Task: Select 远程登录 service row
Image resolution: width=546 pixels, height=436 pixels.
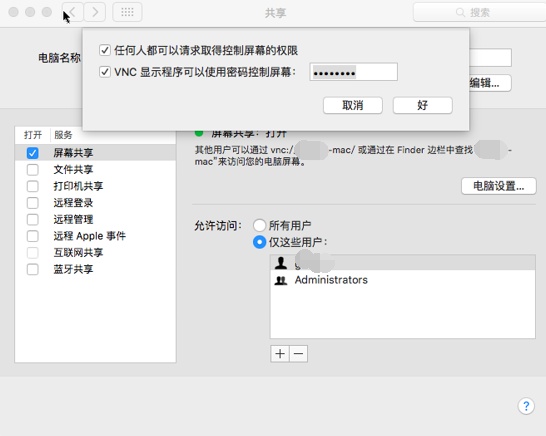Action: tap(95, 203)
